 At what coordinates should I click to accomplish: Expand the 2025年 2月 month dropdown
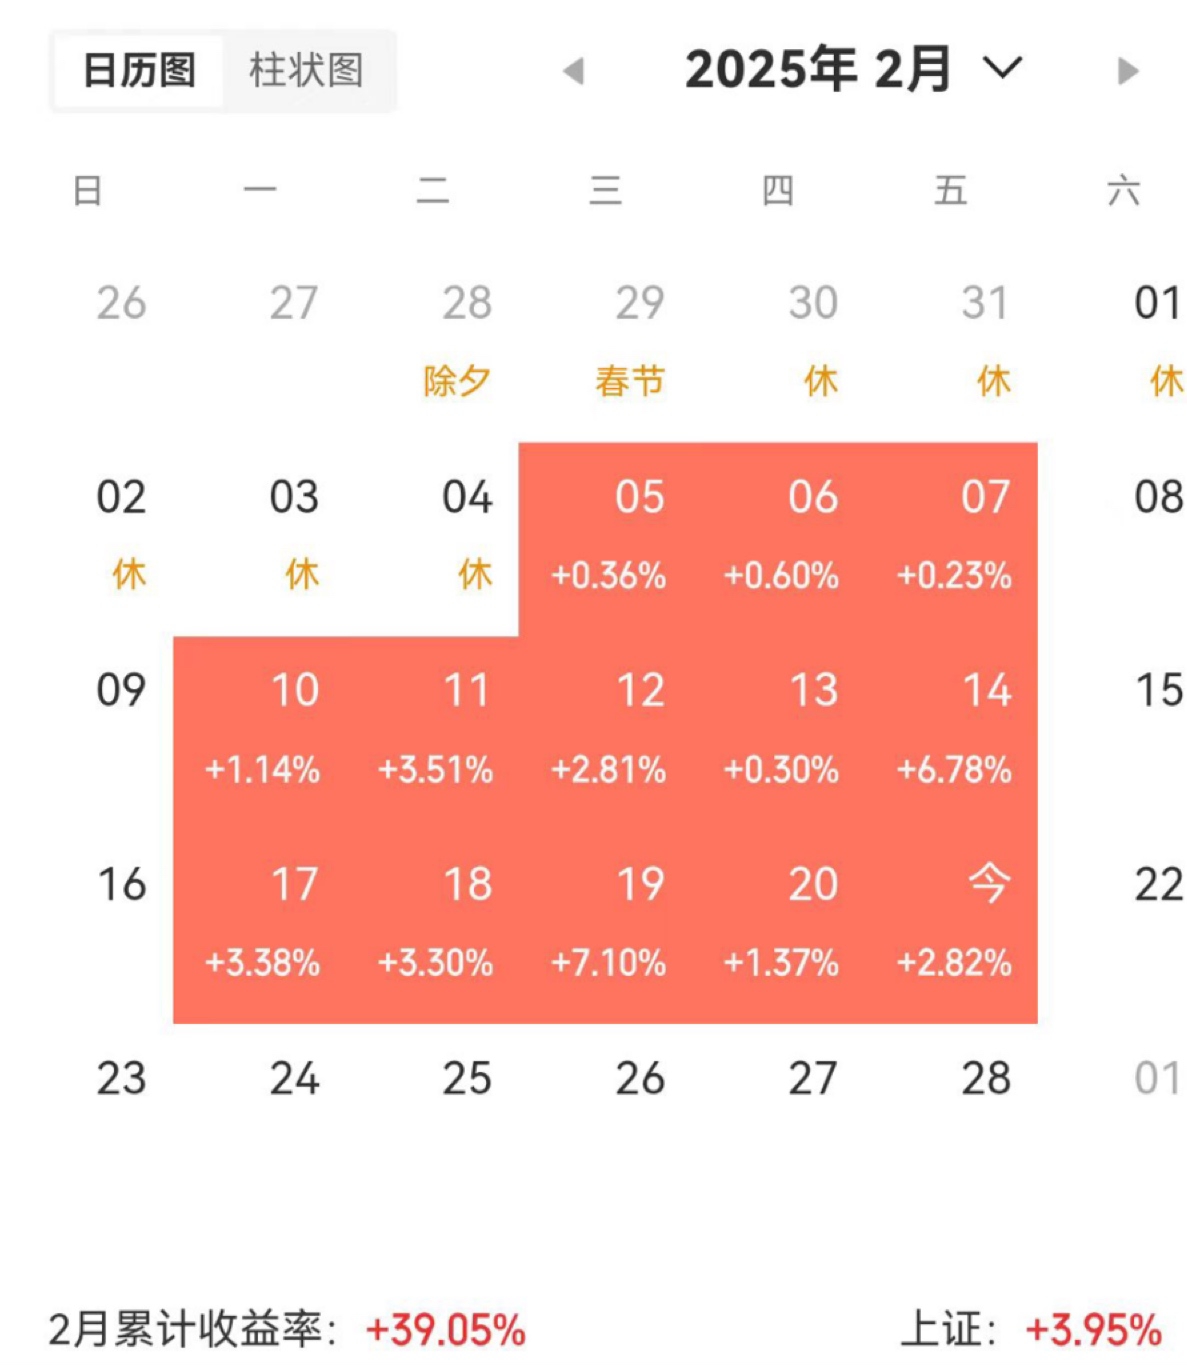coord(1003,68)
